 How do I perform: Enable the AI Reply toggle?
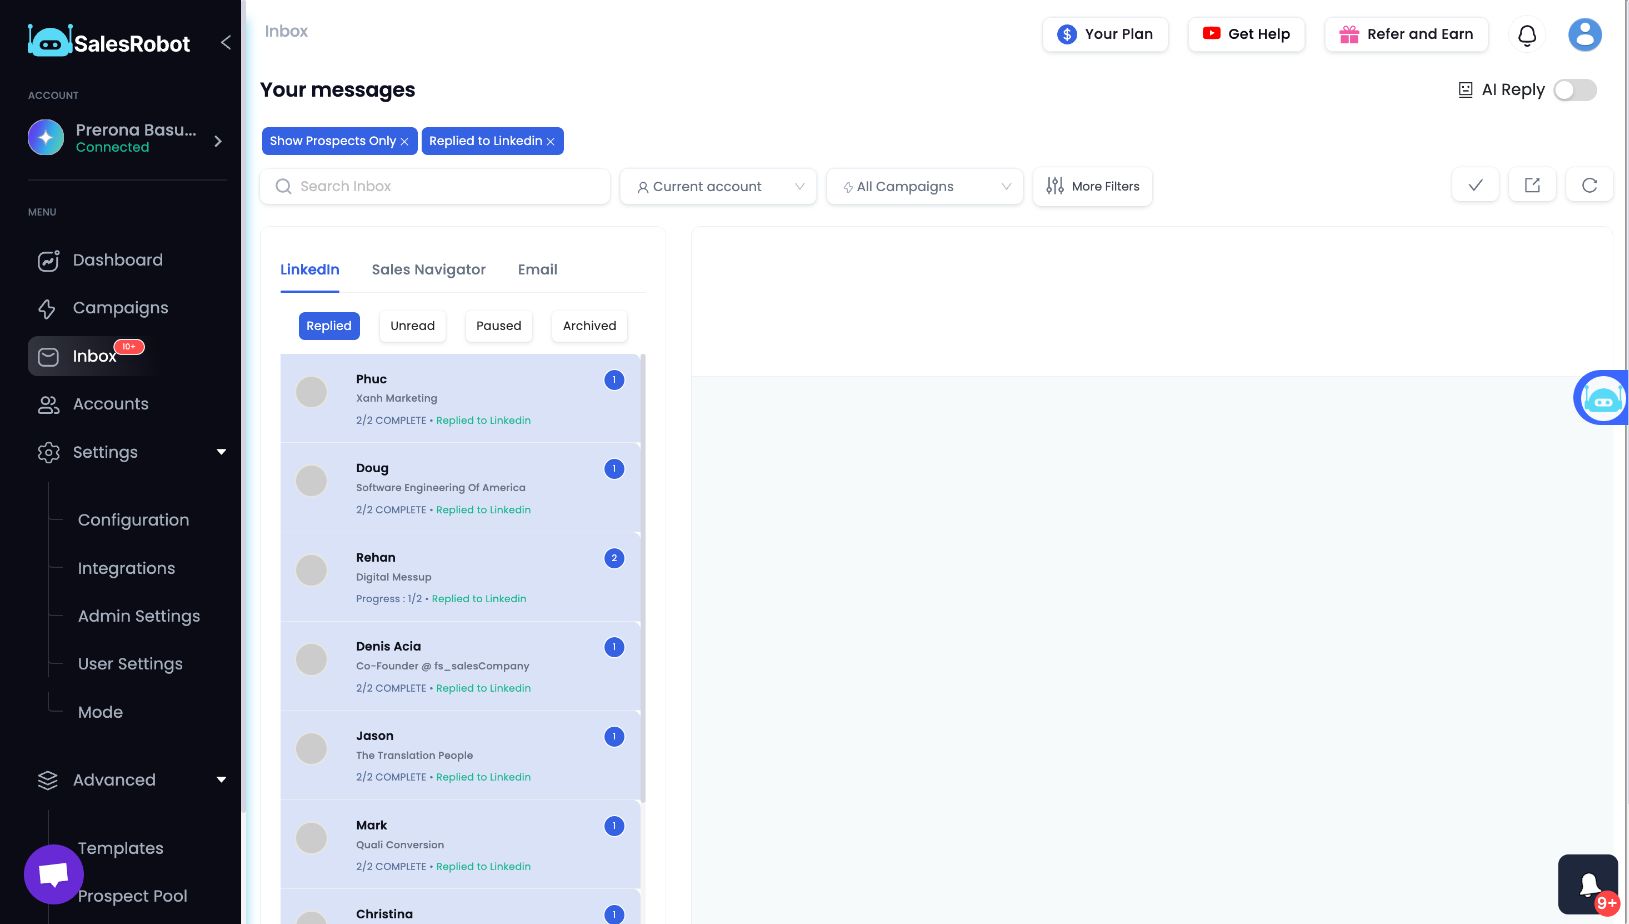click(x=1575, y=90)
